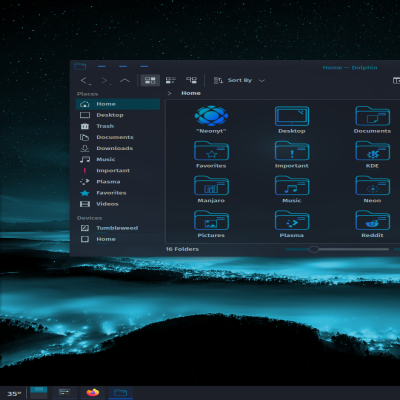Click the Sort By chevron arrow
400x400 pixels.
[x=262, y=81]
